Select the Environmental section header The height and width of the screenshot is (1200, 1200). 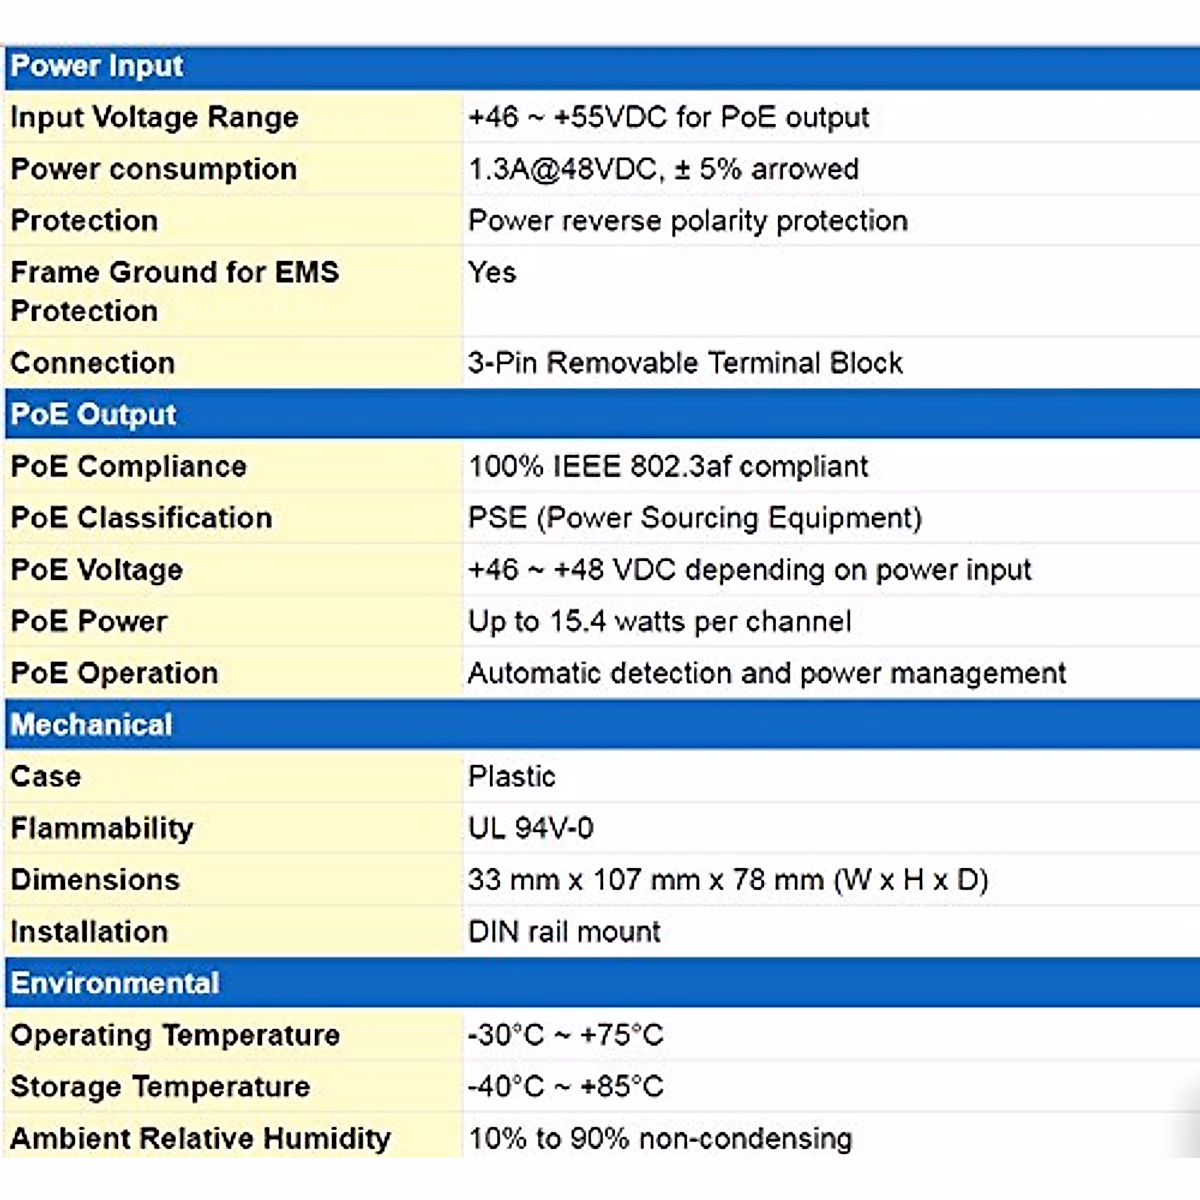pos(115,983)
